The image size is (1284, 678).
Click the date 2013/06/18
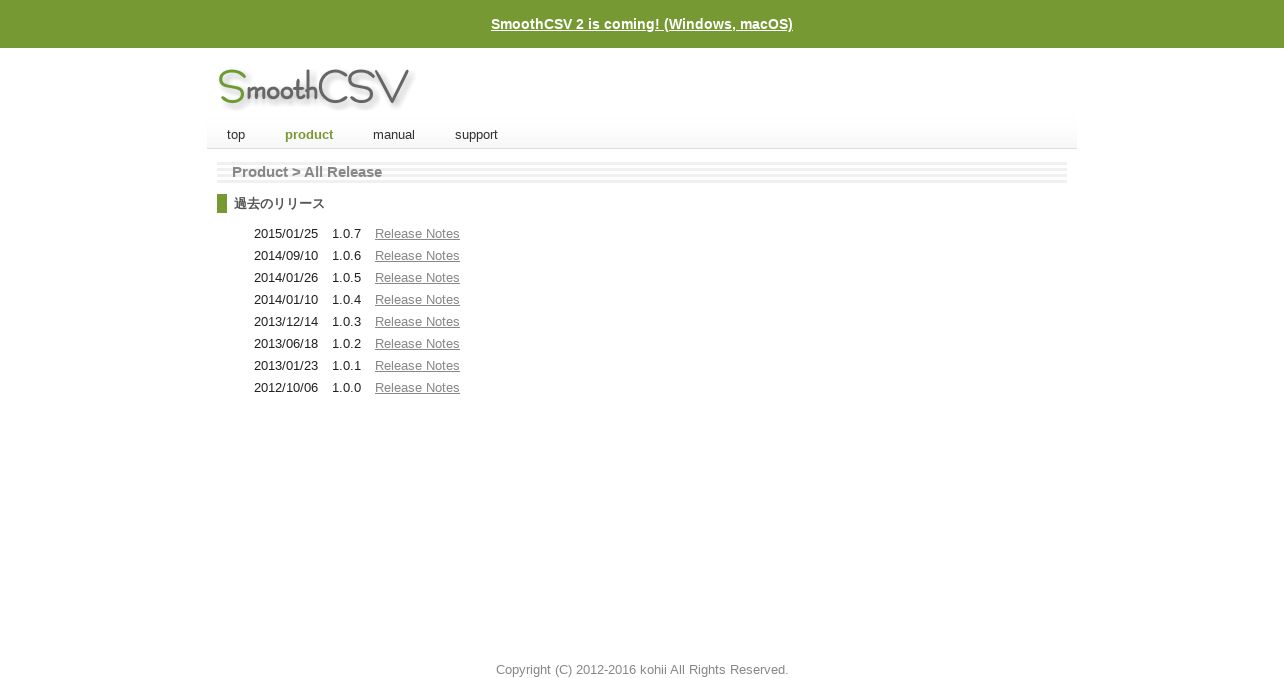[x=286, y=344]
